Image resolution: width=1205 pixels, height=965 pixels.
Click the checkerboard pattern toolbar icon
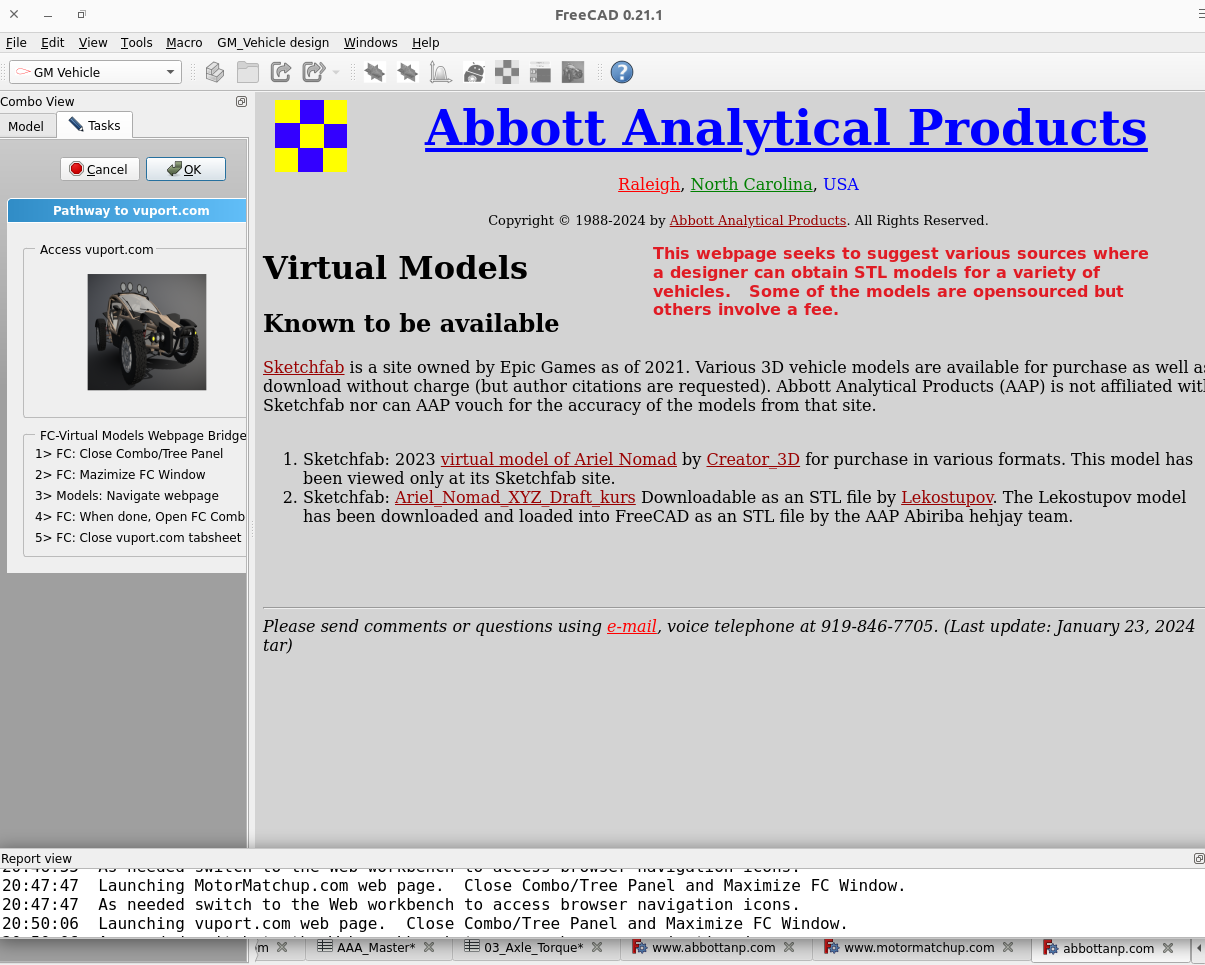coord(507,72)
